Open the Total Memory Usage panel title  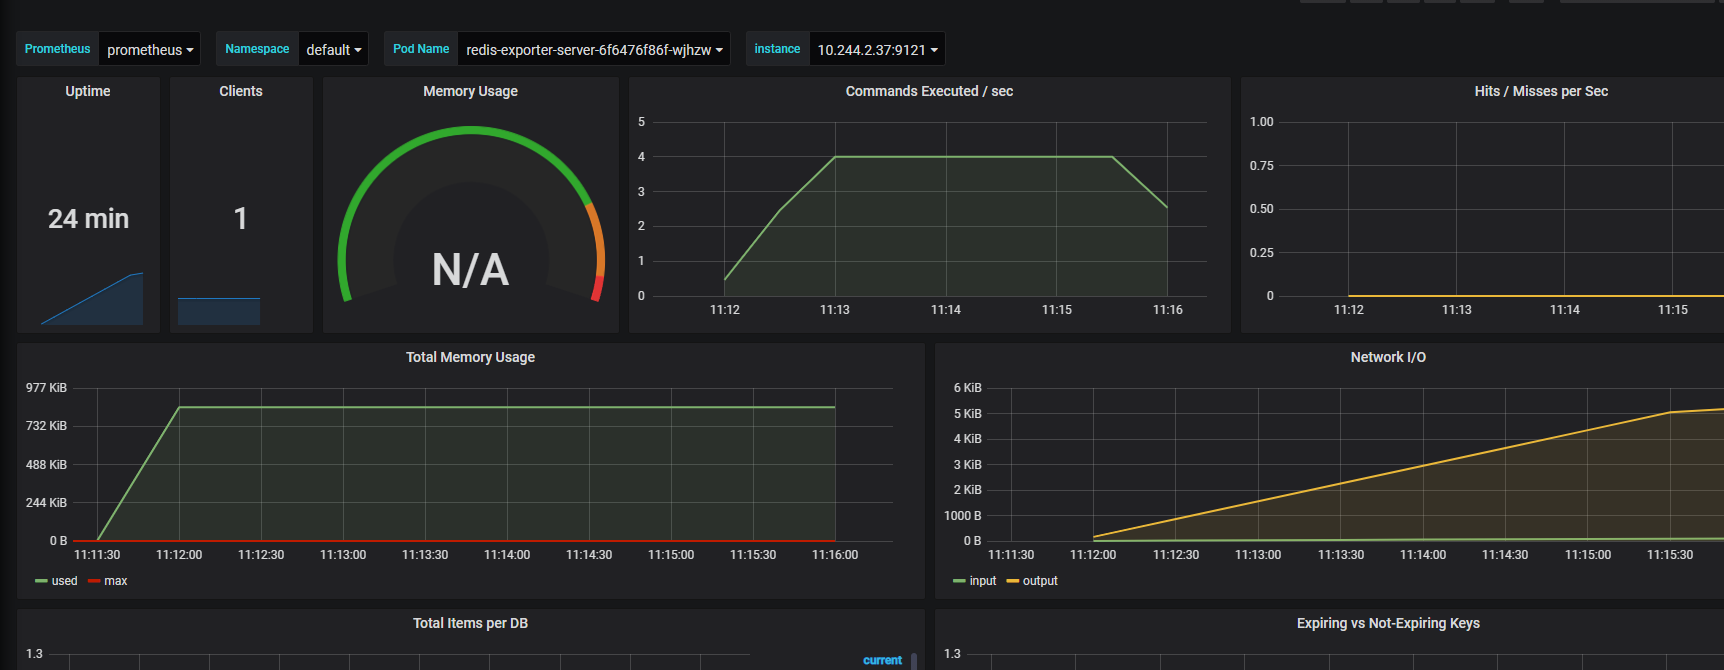470,357
